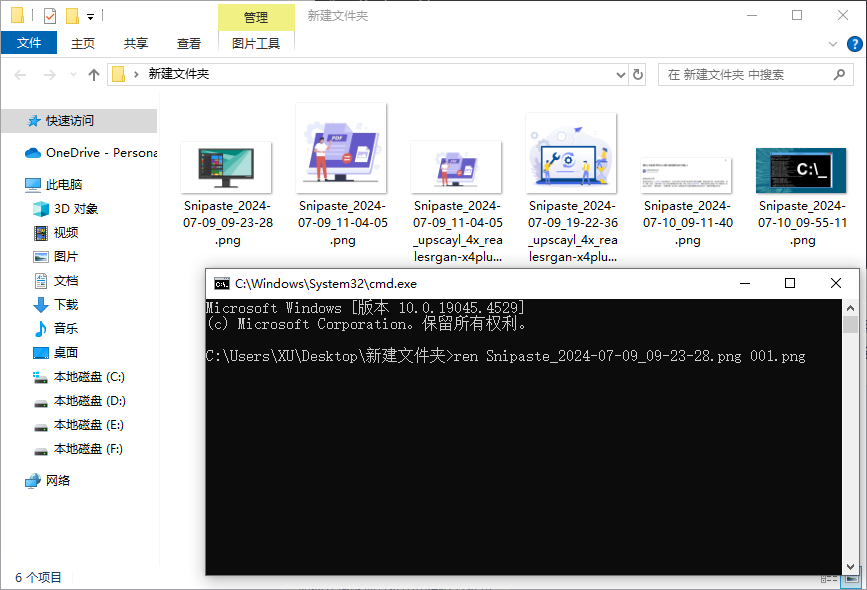This screenshot has width=867, height=590.
Task: Go up one folder level with the up arrow
Action: [x=93, y=74]
